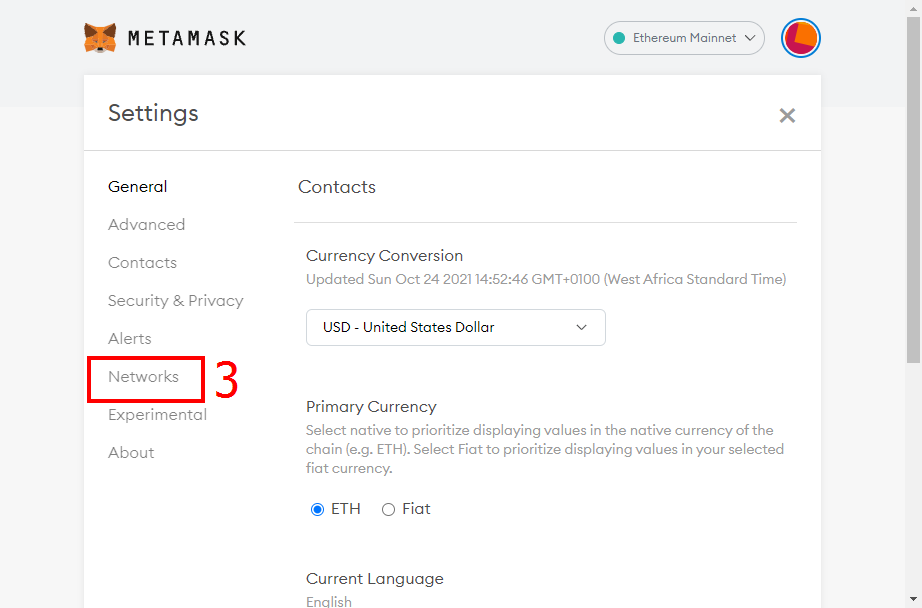
Task: Select the ETH radio button
Action: pyautogui.click(x=318, y=509)
